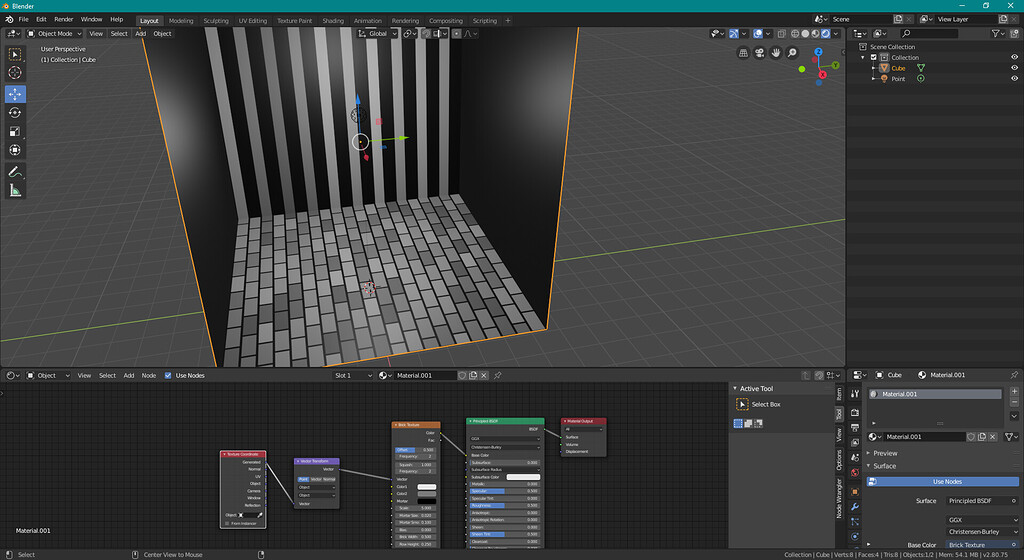Switch to solid viewport shading
Image resolution: width=1024 pixels, height=560 pixels.
(805, 33)
